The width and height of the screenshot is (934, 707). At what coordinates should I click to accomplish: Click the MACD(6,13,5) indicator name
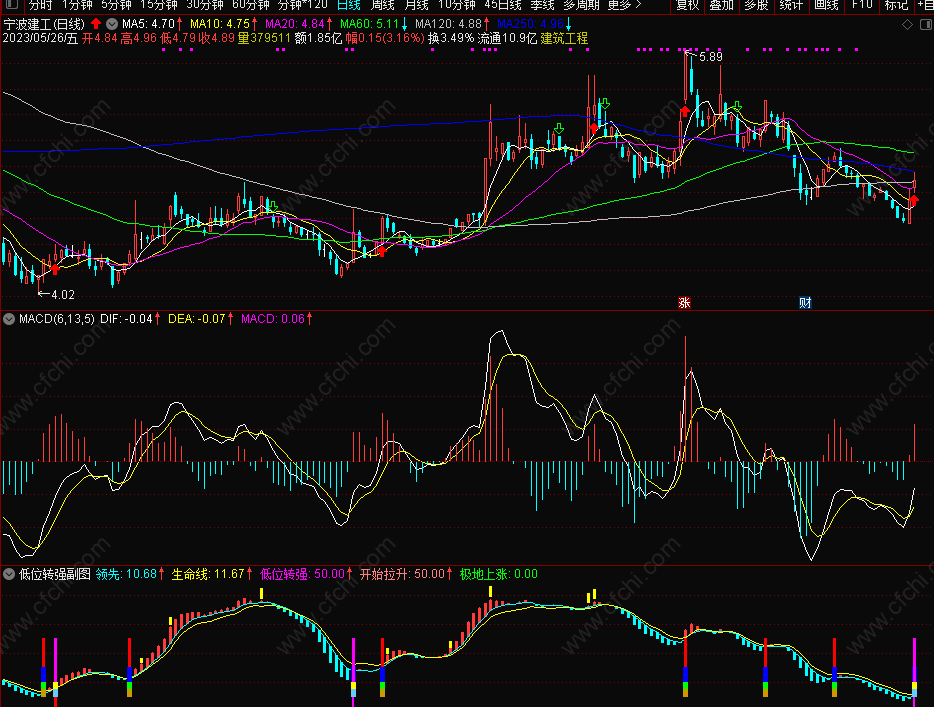pos(57,319)
